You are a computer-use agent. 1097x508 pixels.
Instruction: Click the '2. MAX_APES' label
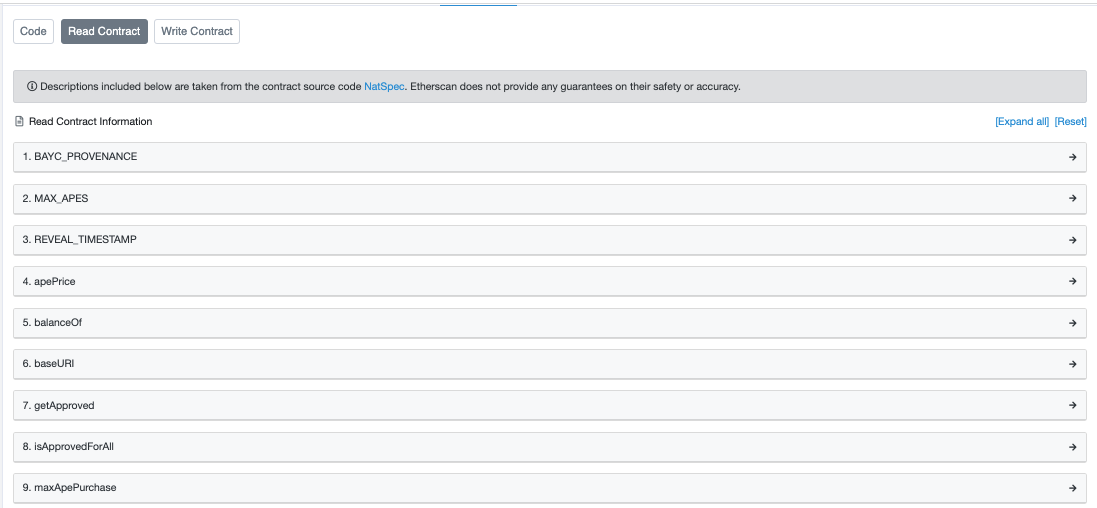tap(55, 199)
